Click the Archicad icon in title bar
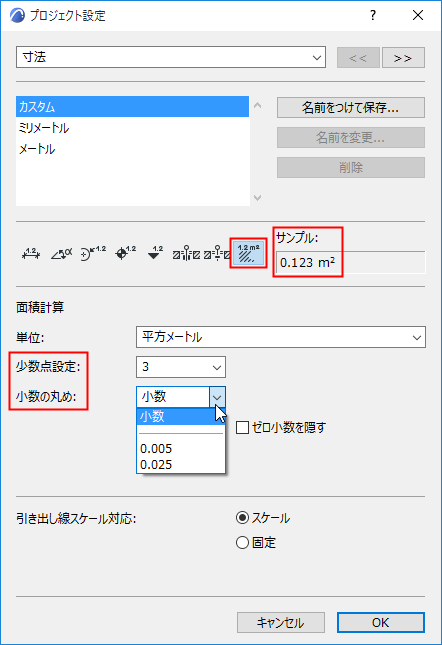Viewport: 442px width, 645px height. pyautogui.click(x=17, y=16)
